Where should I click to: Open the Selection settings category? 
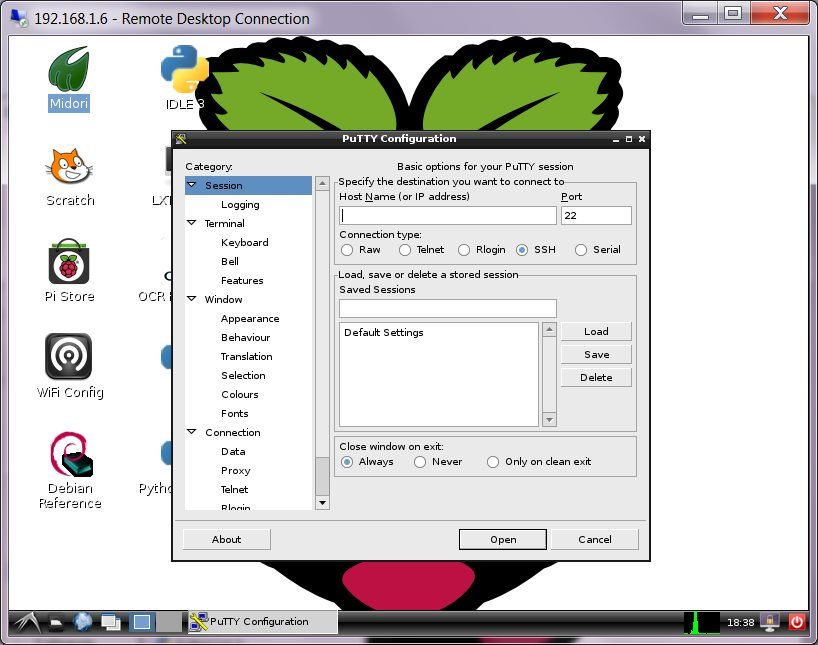(x=243, y=376)
